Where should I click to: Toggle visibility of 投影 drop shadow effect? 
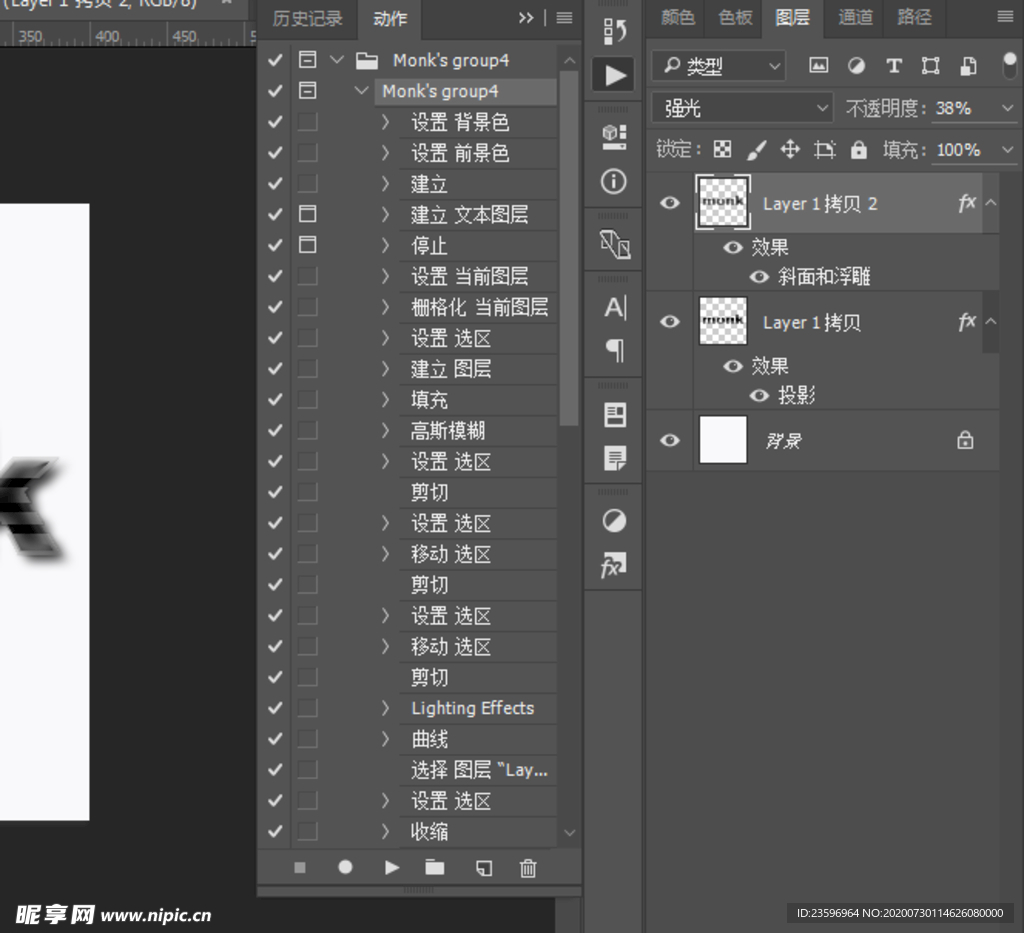759,395
